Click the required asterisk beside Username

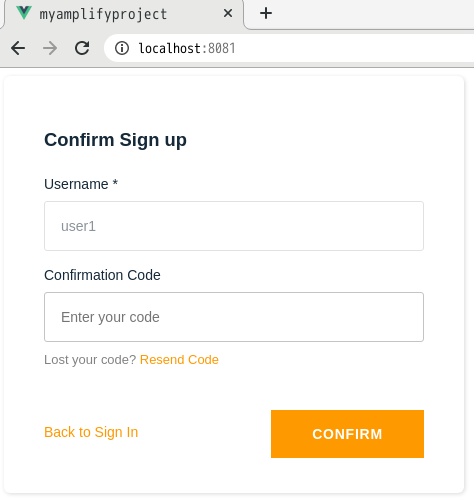tap(115, 183)
